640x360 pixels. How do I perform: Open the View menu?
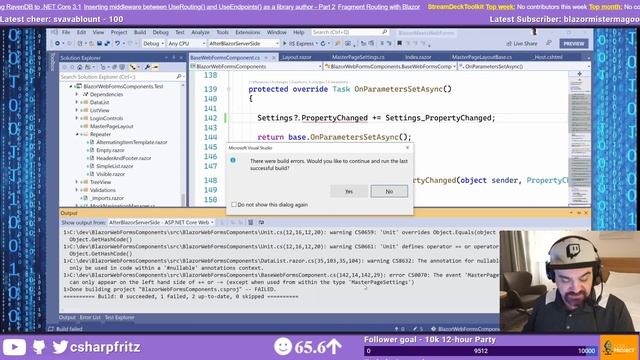(98, 32)
